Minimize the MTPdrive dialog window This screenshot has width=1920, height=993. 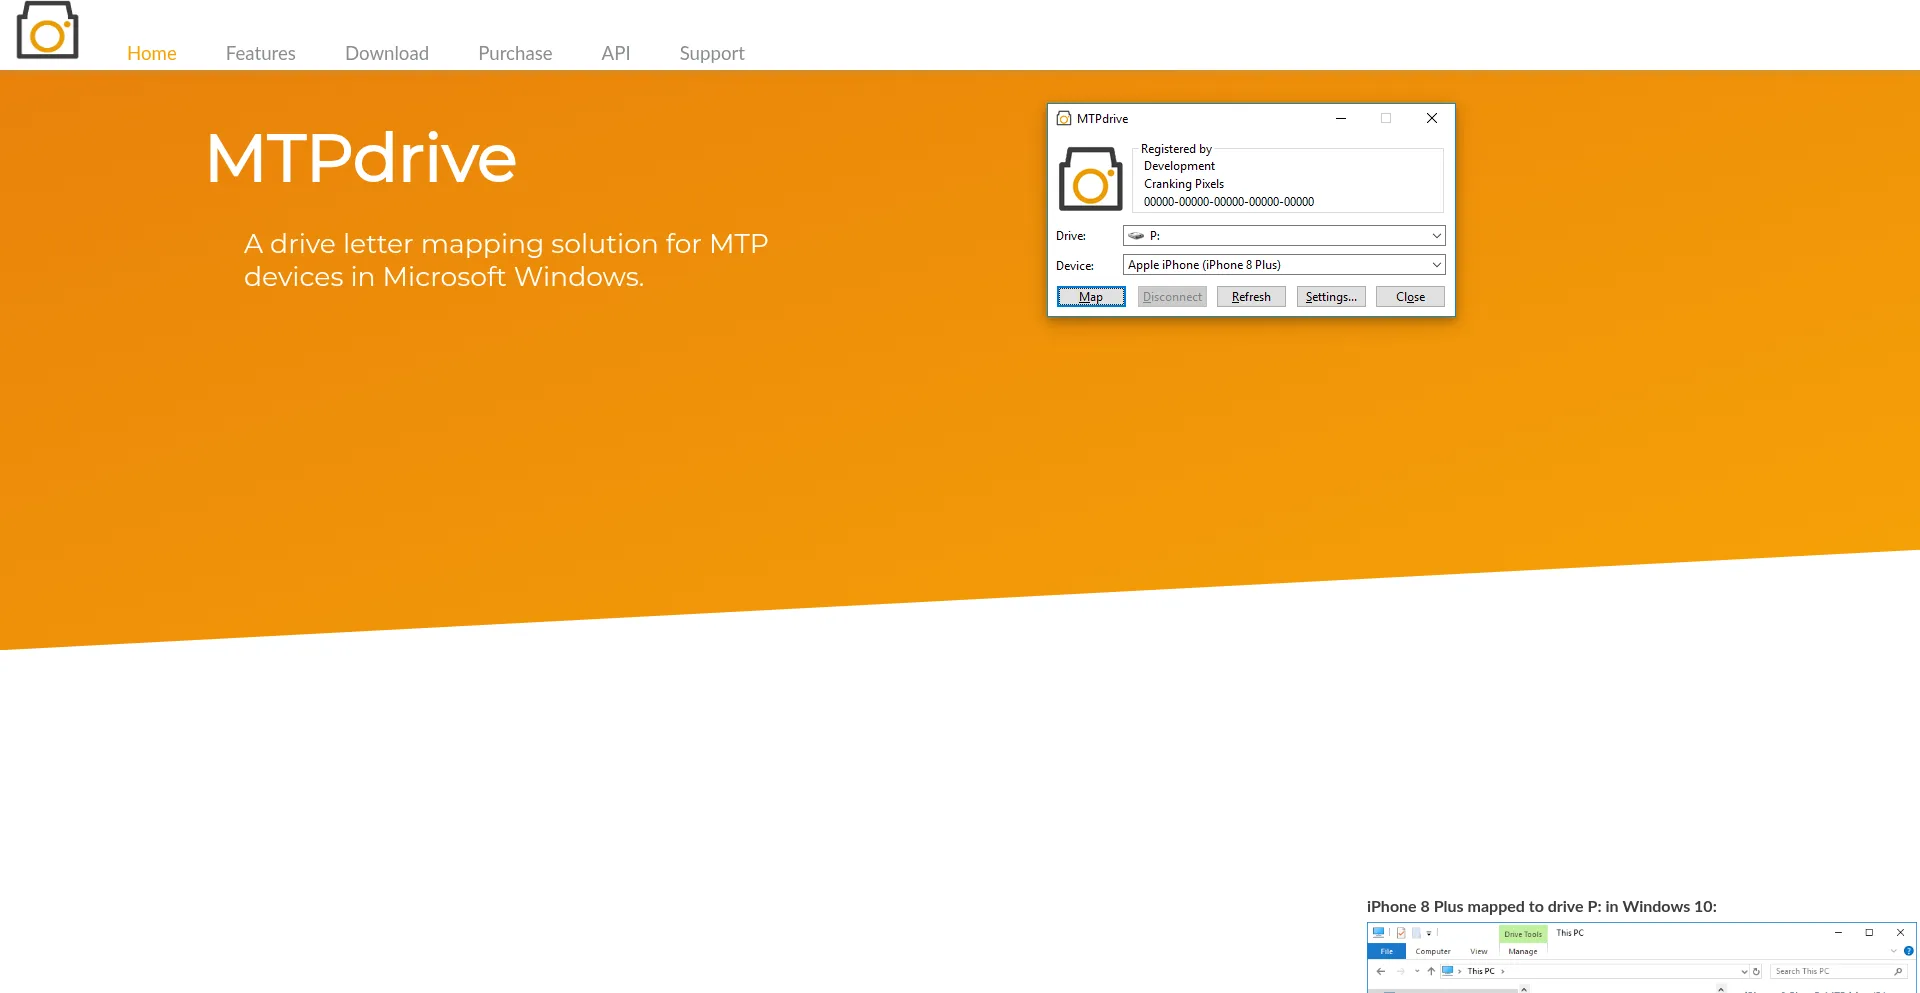point(1341,118)
